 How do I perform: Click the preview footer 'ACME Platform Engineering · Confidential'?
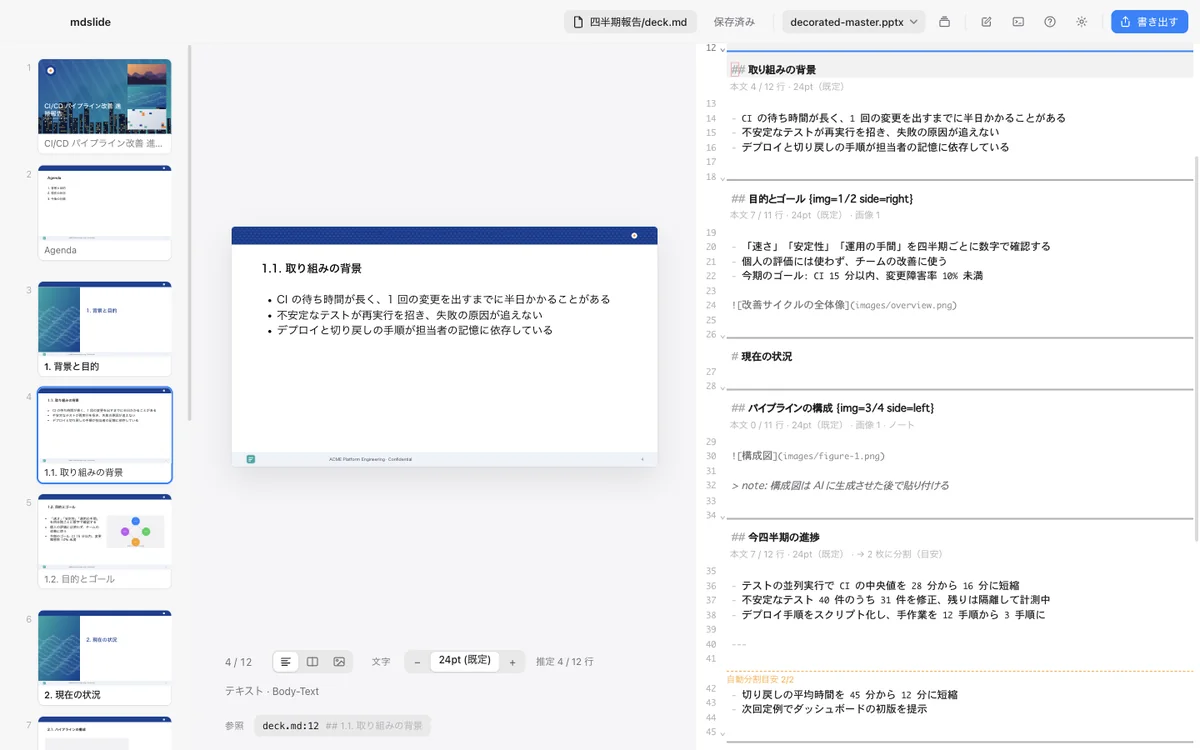(x=370, y=459)
